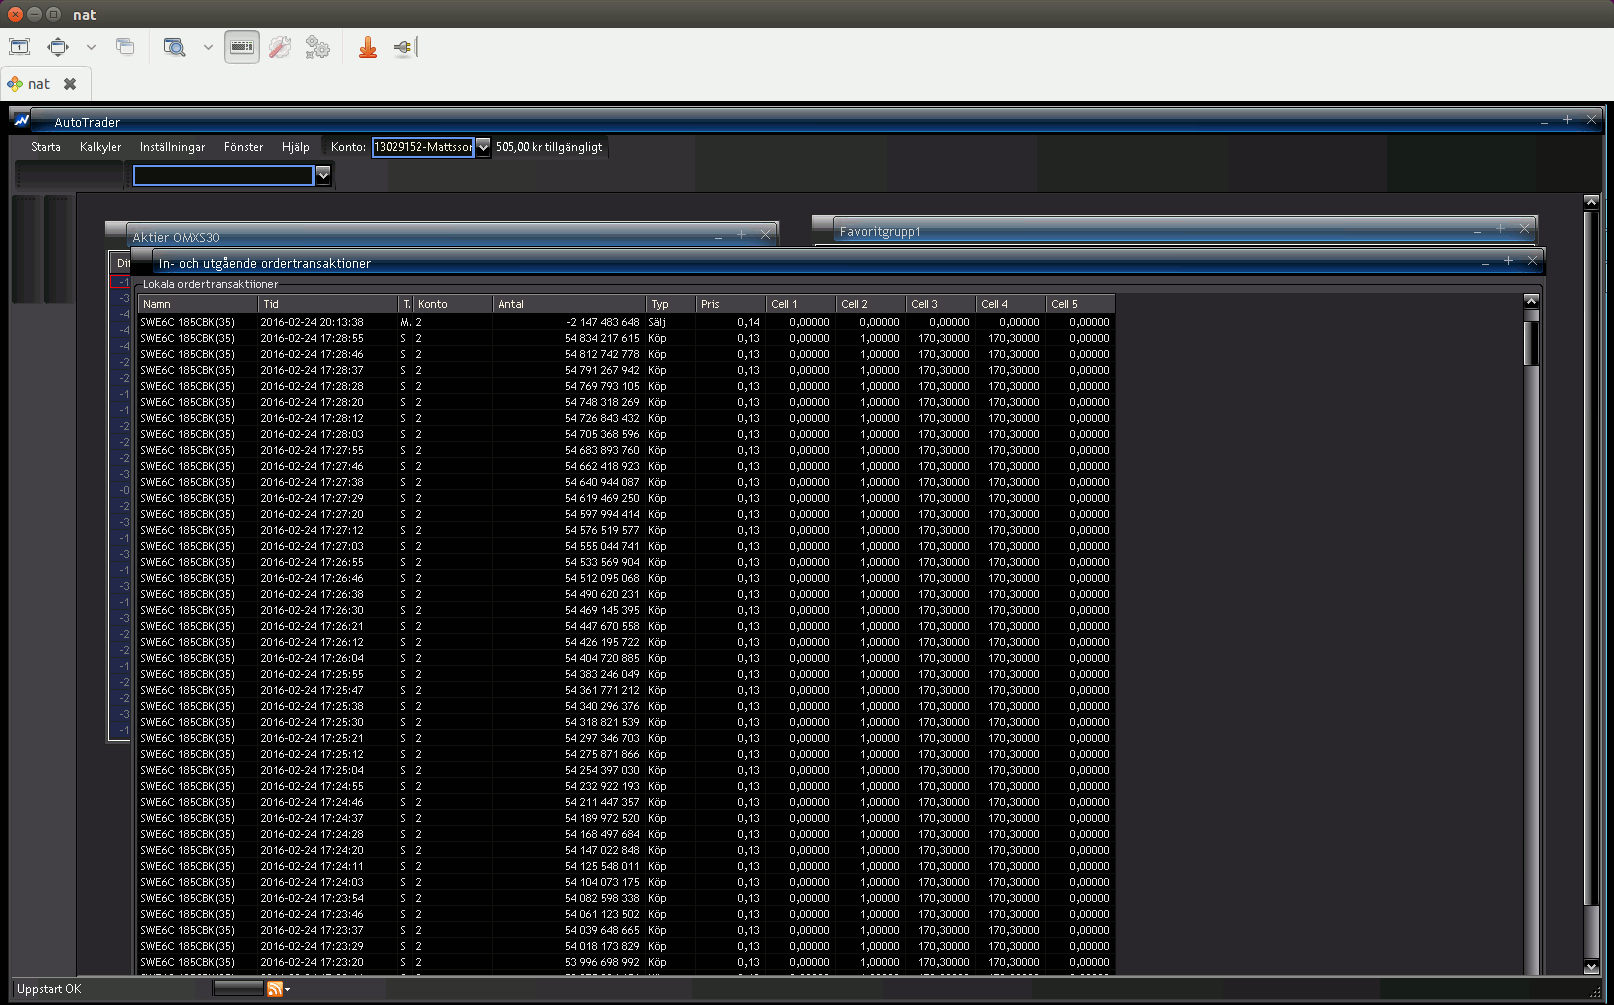Open the Remmina preferences wrench icon
Viewport: 1614px width, 1005px height.
pyautogui.click(x=280, y=47)
